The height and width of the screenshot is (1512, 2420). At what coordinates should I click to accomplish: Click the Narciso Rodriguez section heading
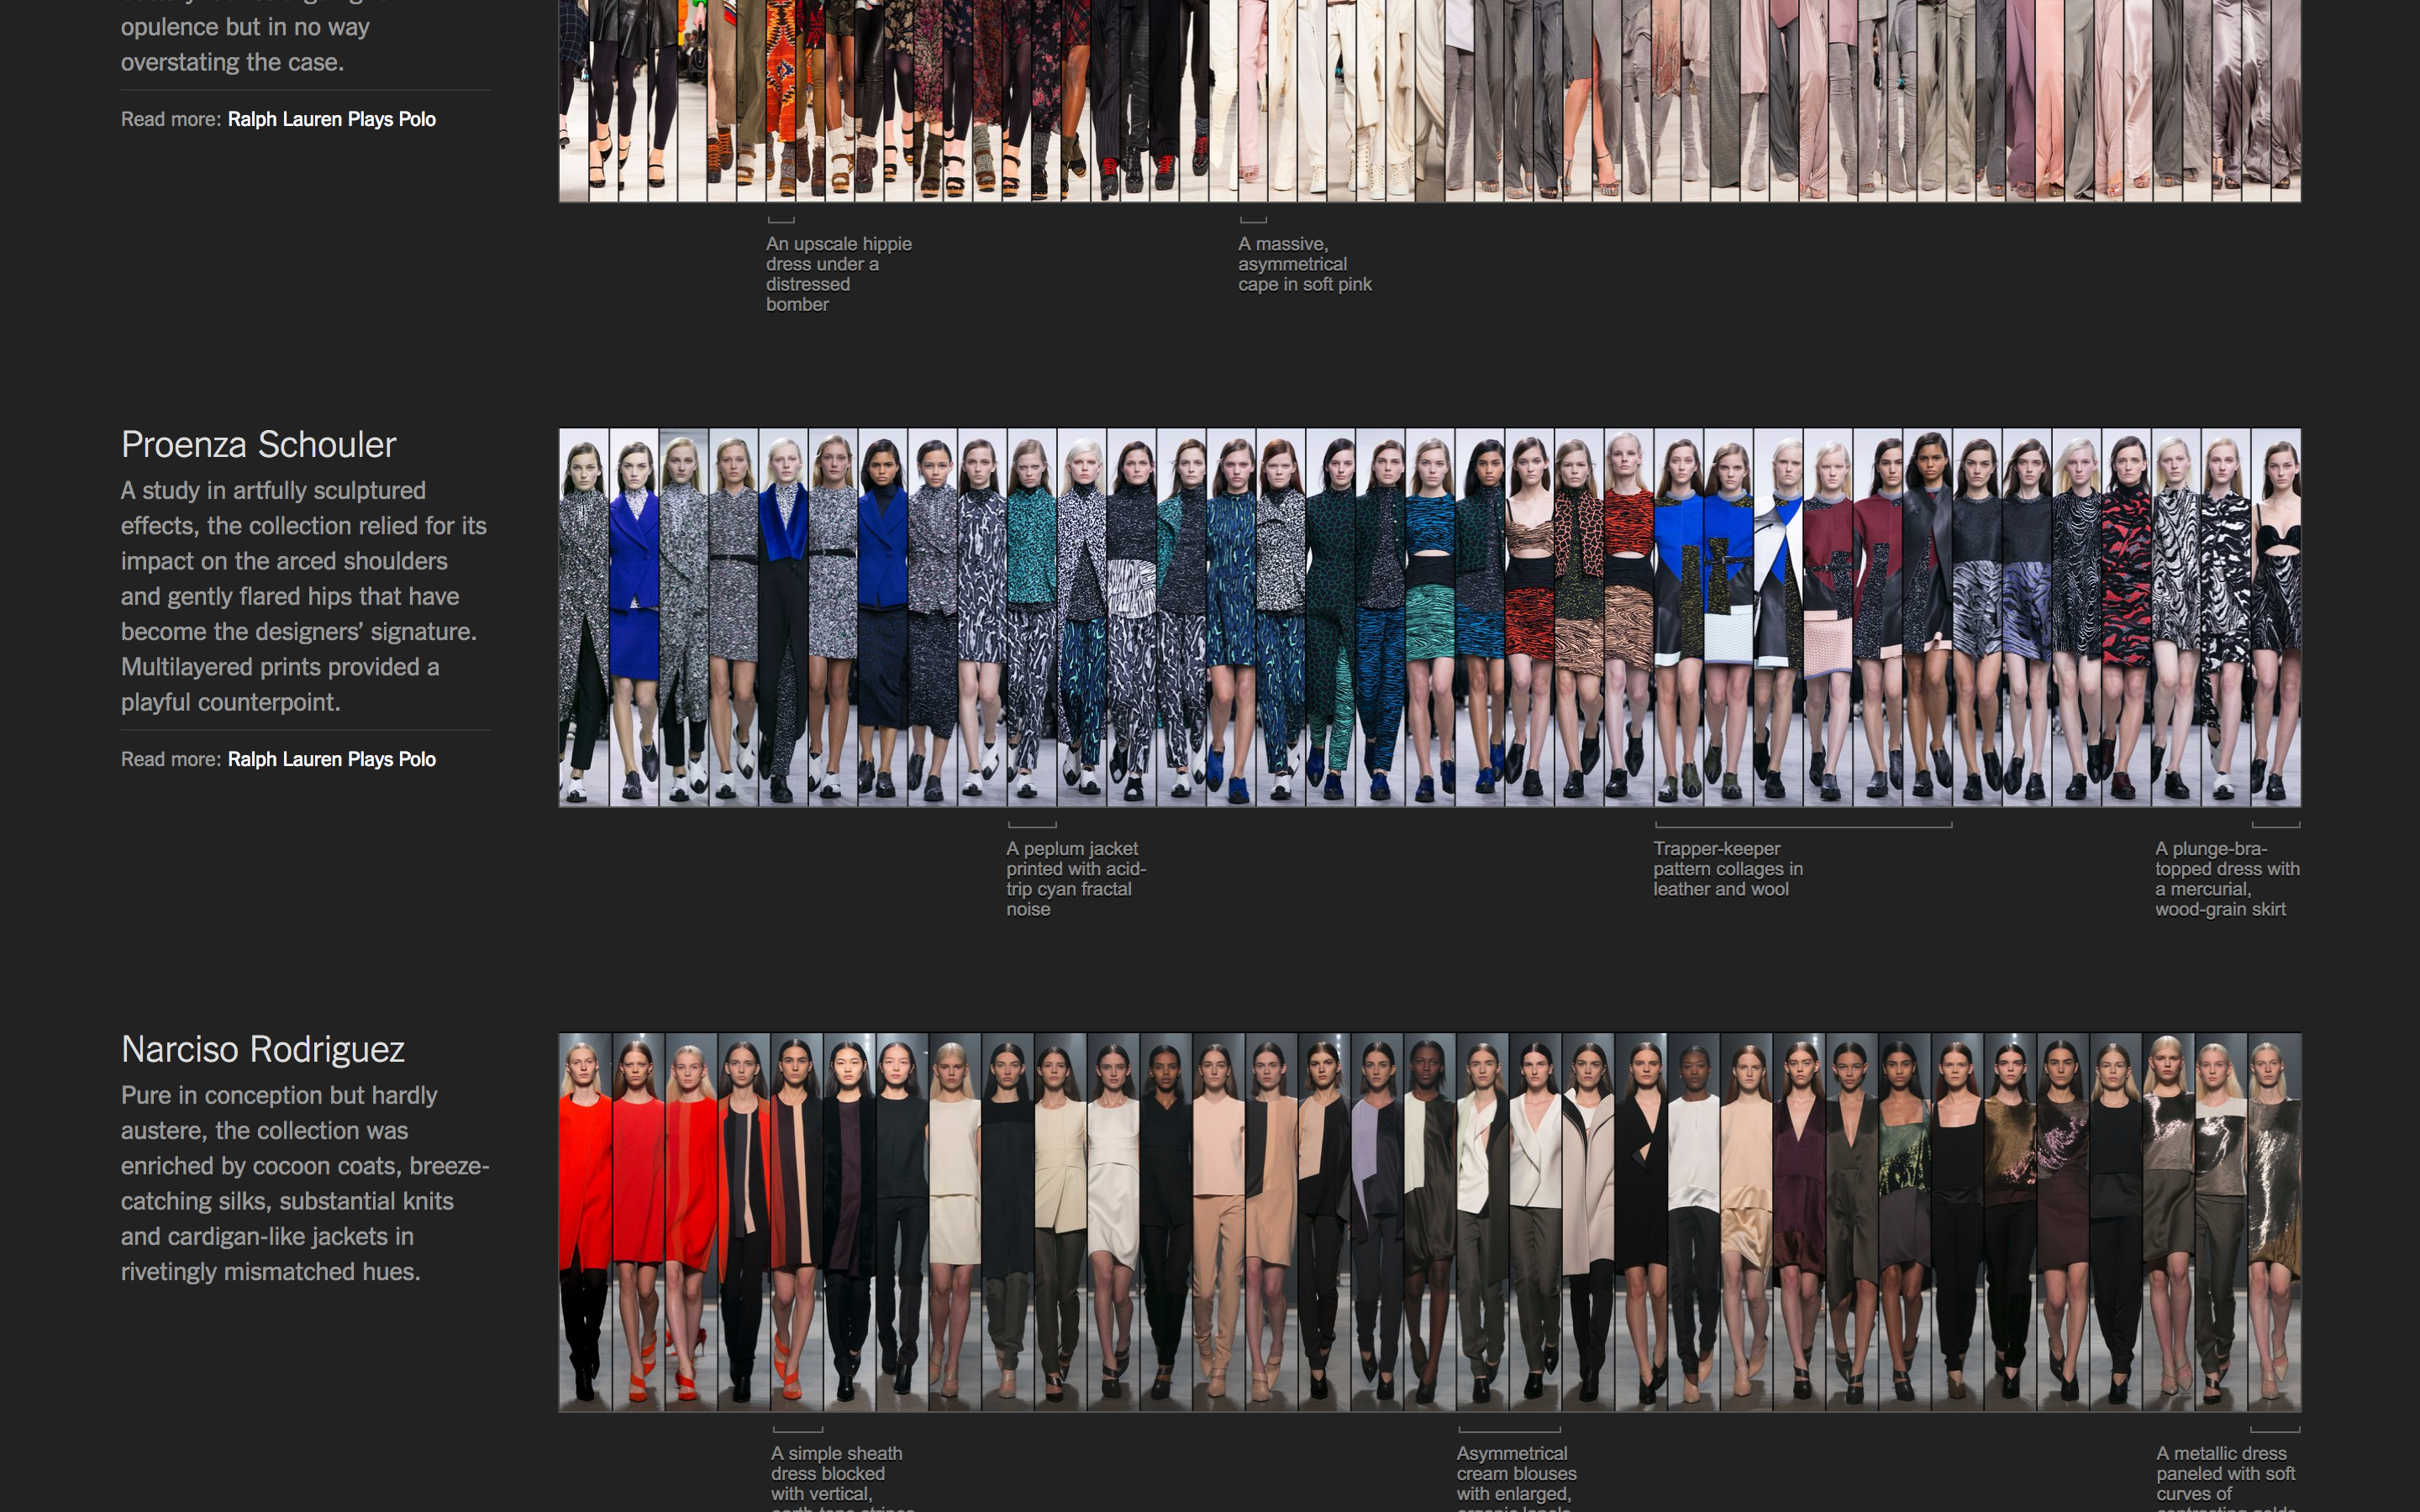(263, 1050)
